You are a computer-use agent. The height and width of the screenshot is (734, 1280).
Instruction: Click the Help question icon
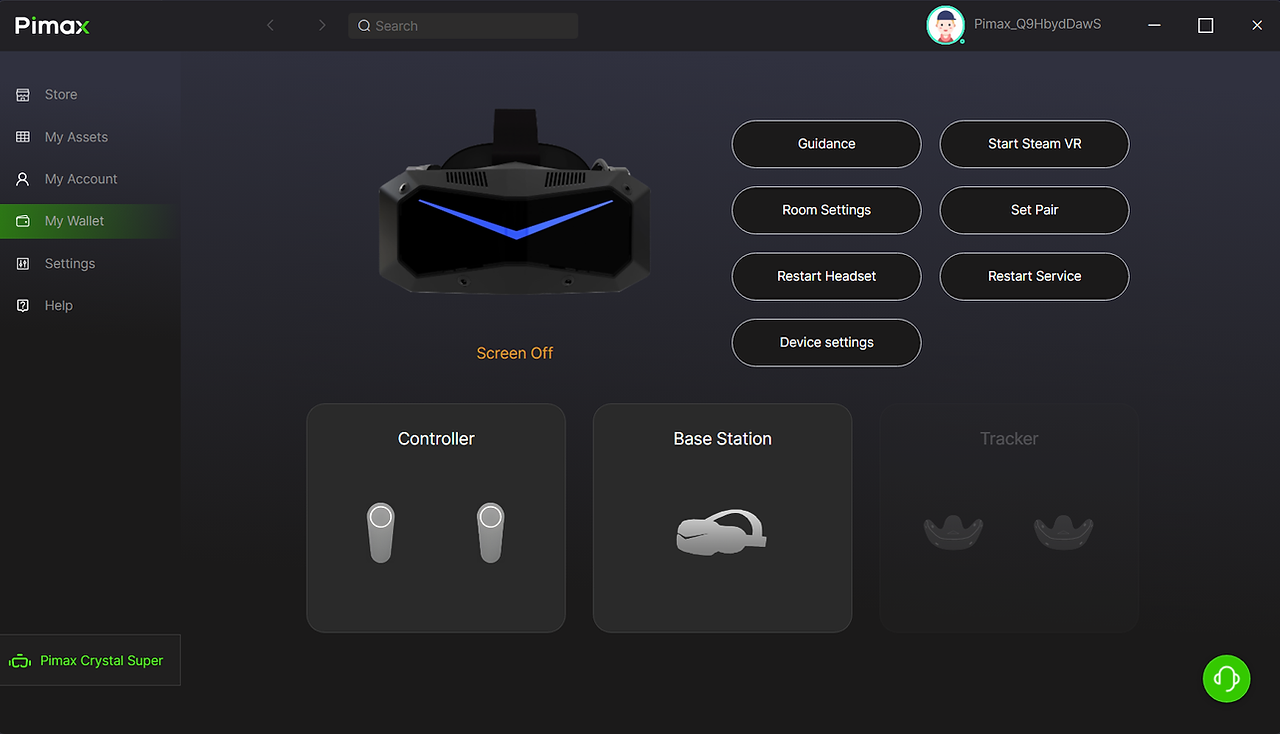tap(23, 306)
